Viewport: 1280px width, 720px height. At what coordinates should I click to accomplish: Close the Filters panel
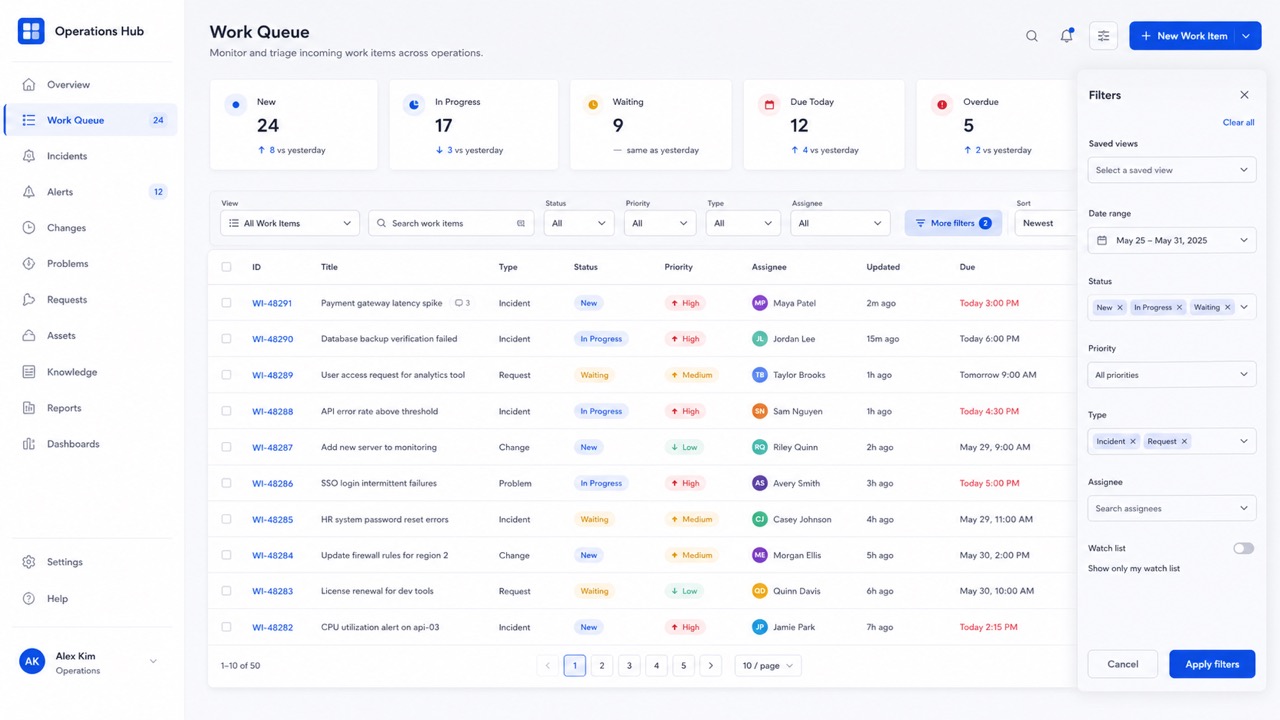tap(1244, 95)
